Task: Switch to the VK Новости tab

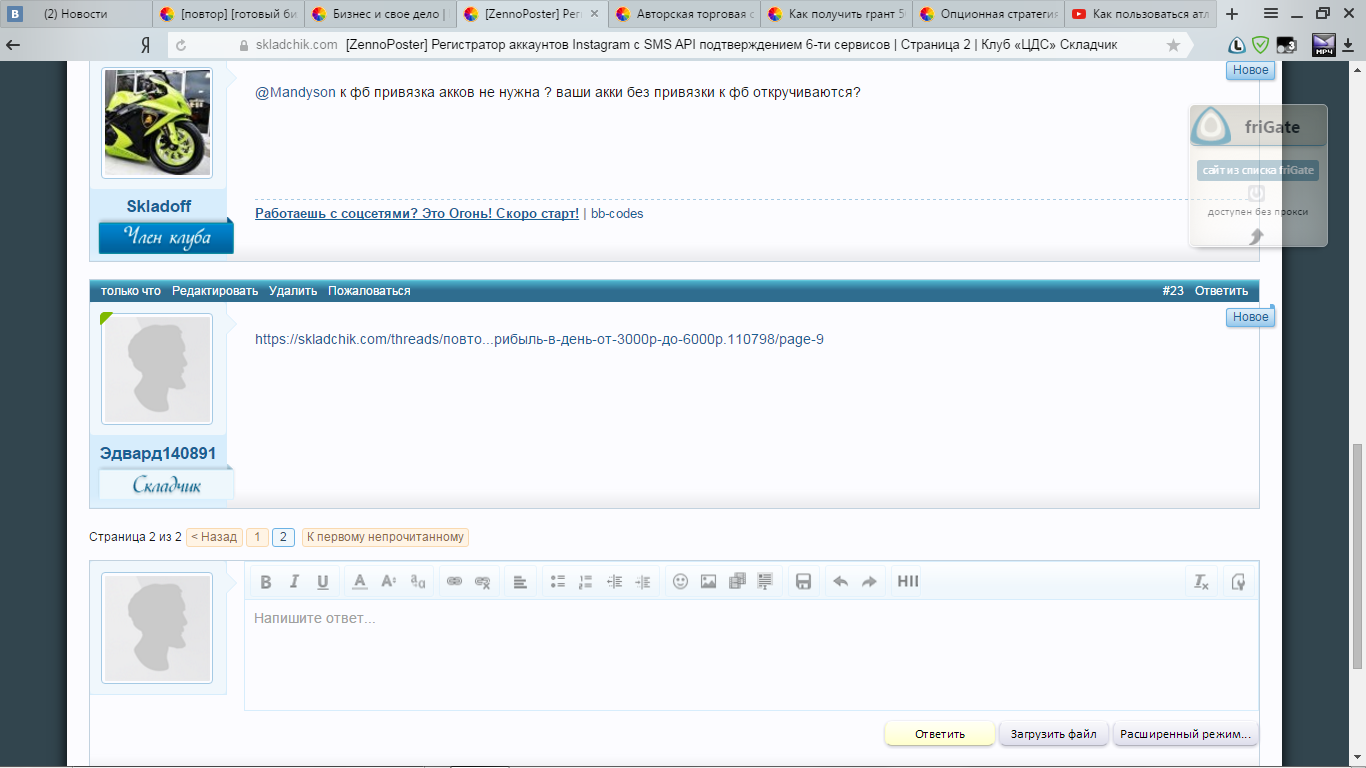Action: click(x=77, y=14)
